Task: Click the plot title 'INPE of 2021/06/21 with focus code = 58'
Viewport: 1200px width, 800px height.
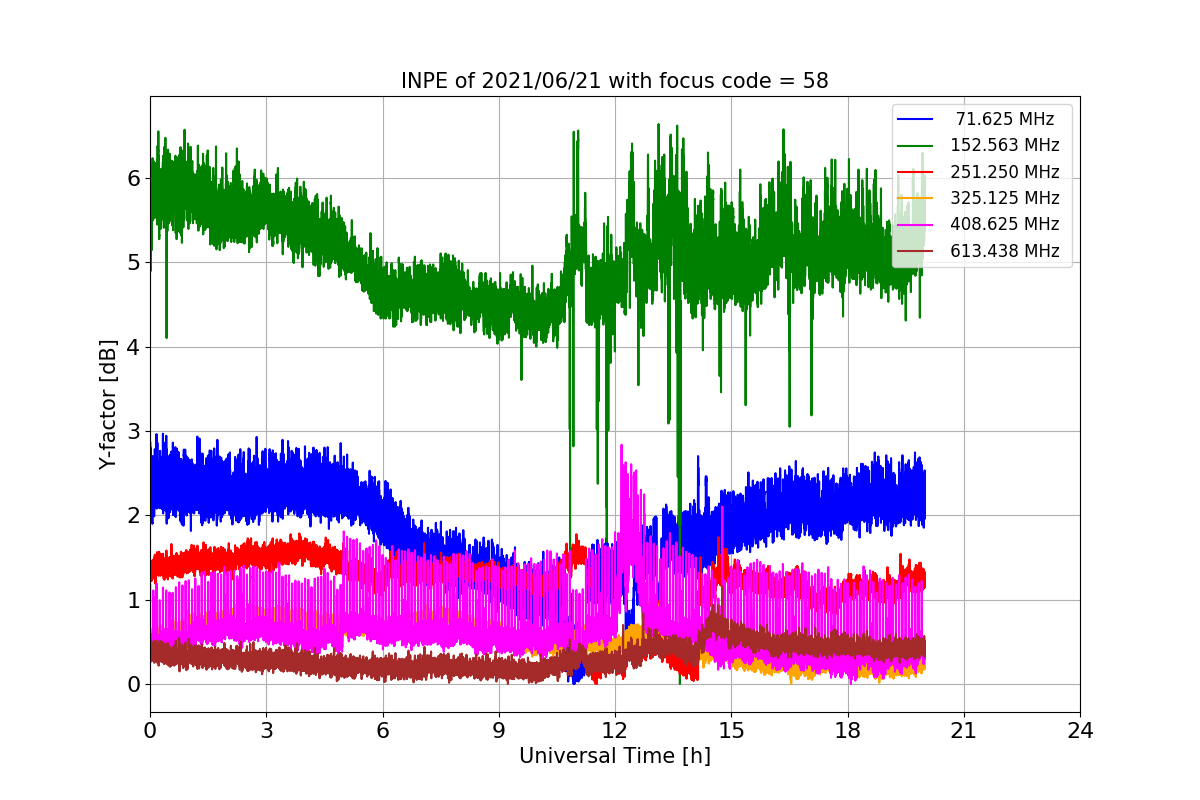Action: (x=614, y=81)
